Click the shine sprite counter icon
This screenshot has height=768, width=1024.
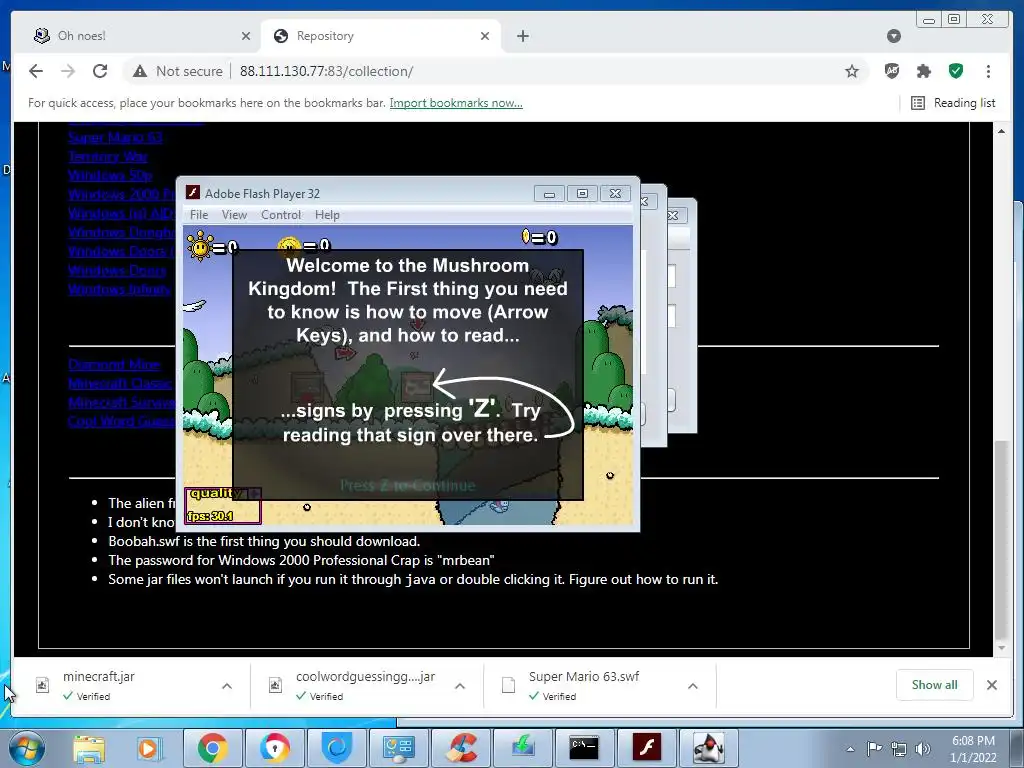(200, 246)
